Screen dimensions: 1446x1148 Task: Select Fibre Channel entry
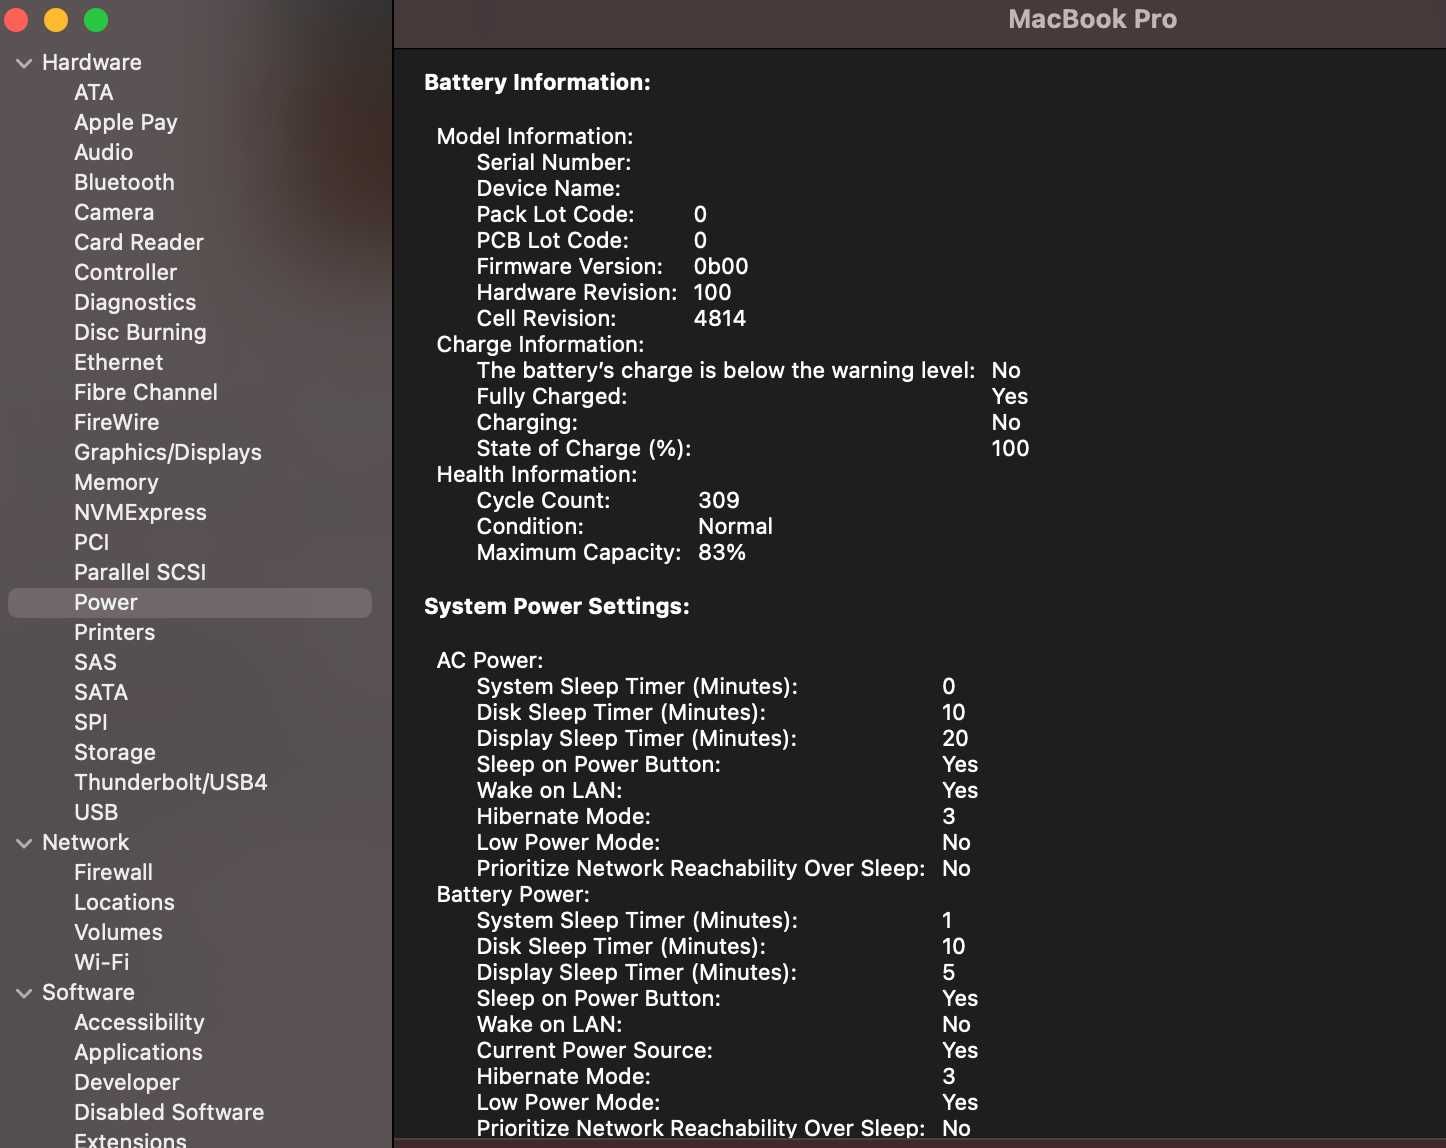click(145, 392)
